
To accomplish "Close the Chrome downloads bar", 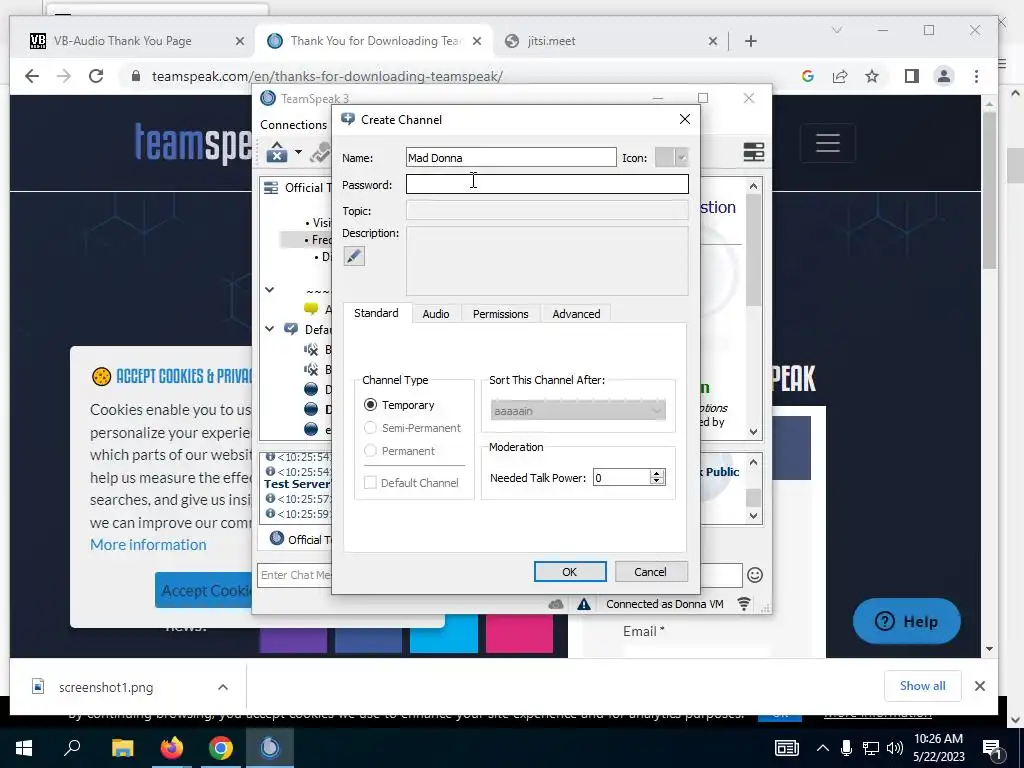I will coord(980,686).
